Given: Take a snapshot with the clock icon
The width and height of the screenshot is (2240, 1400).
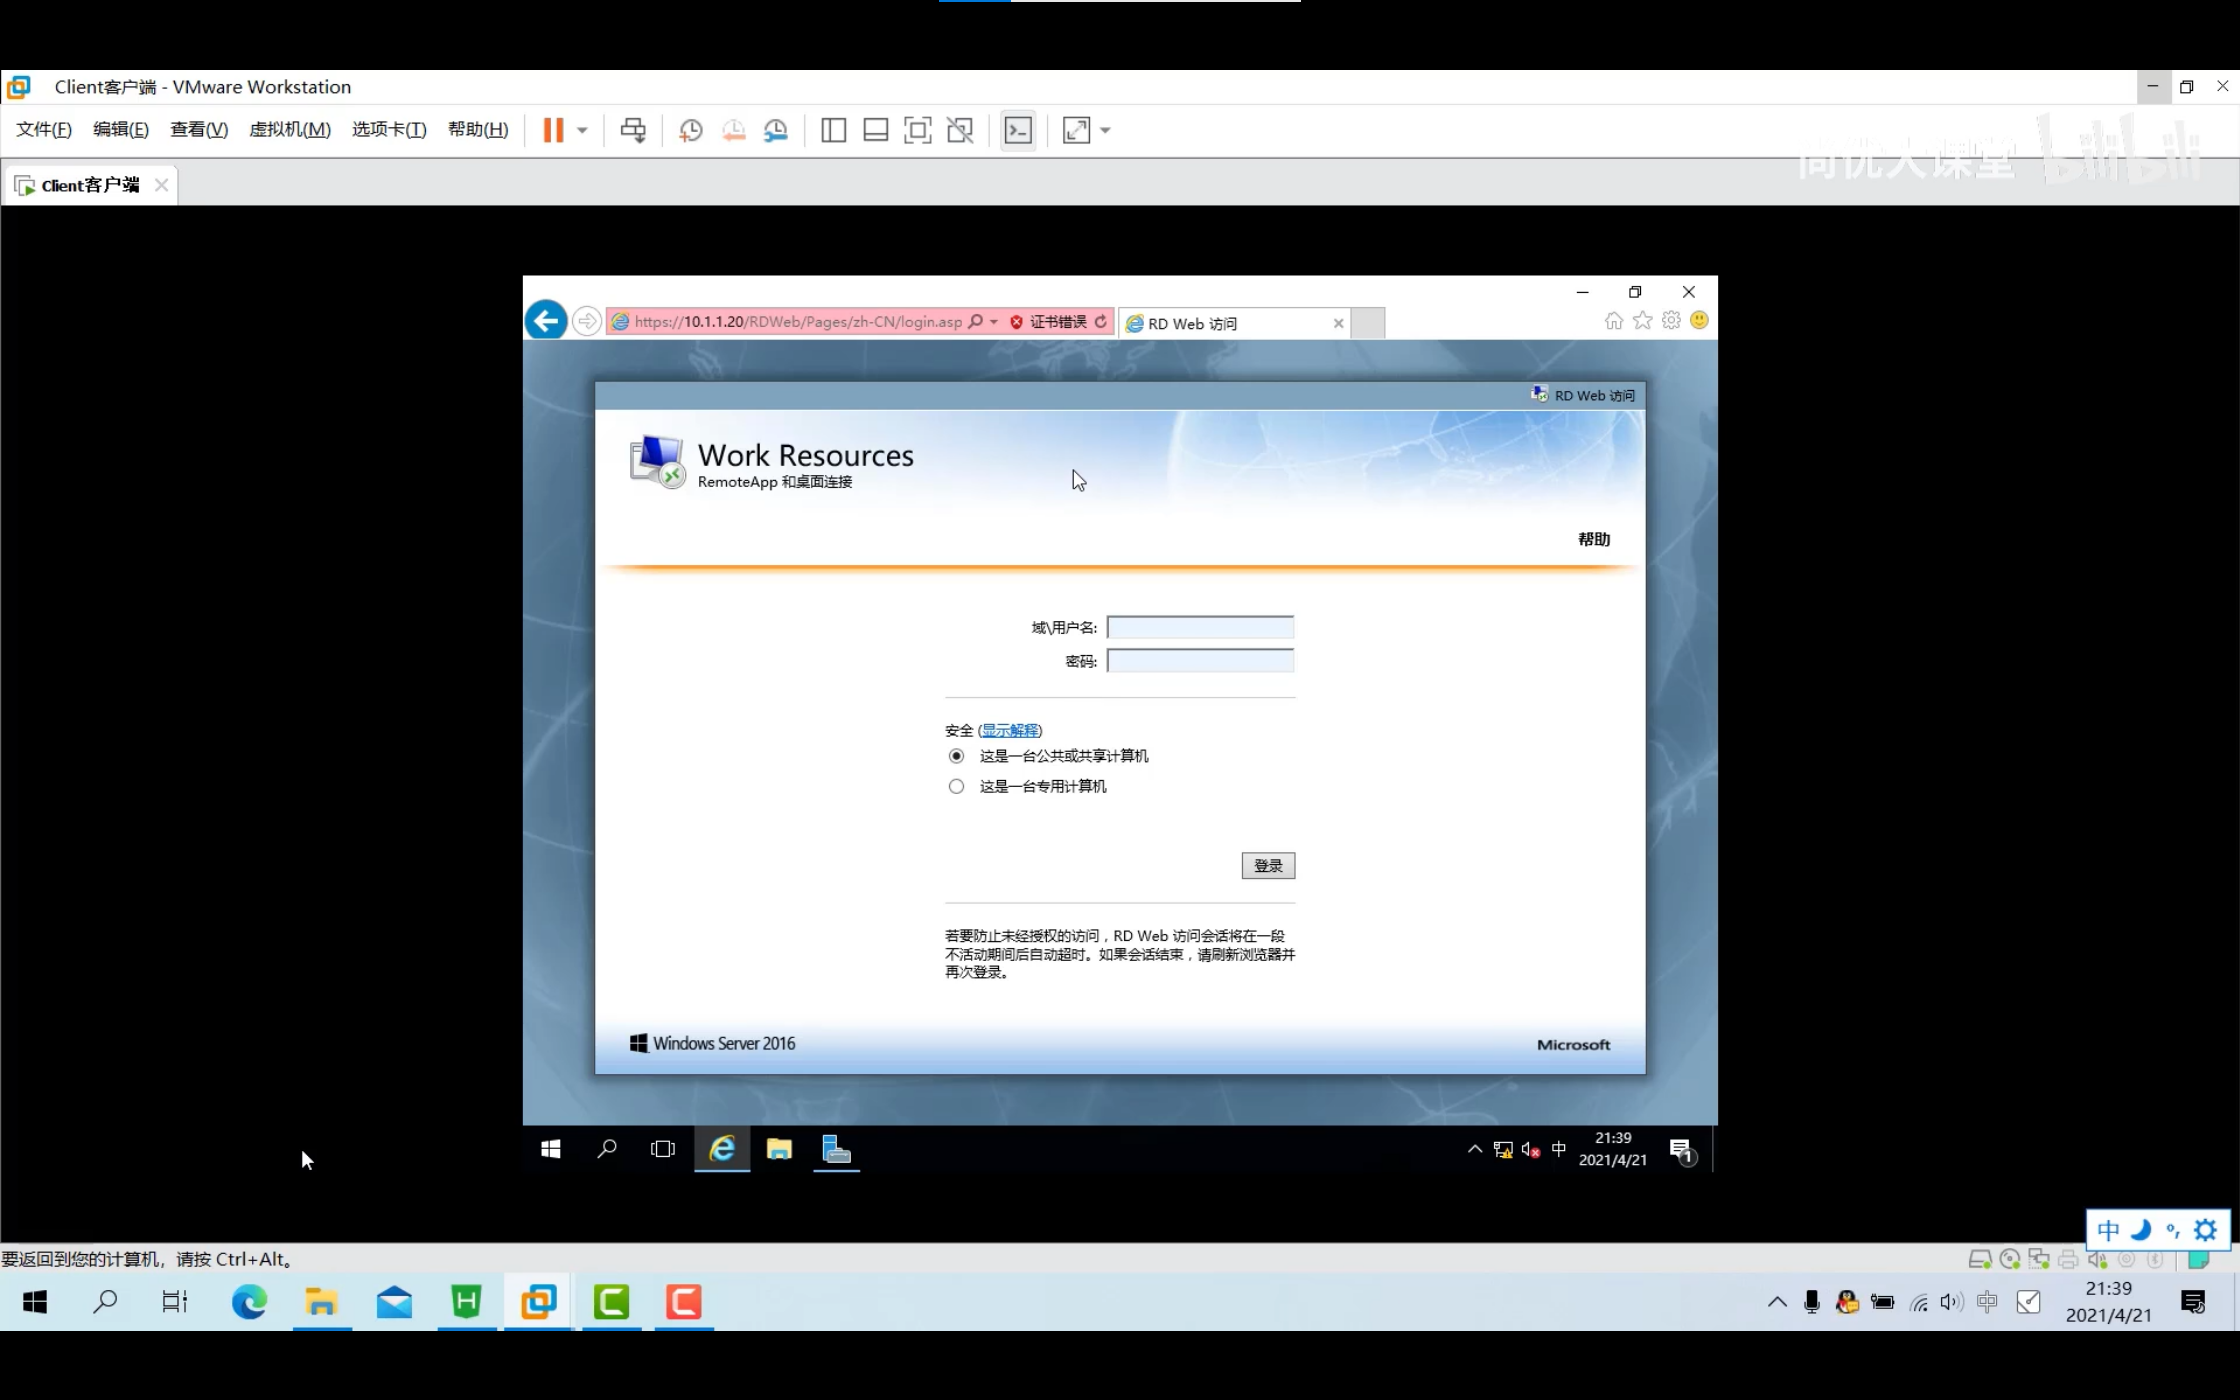Looking at the screenshot, I should (690, 130).
